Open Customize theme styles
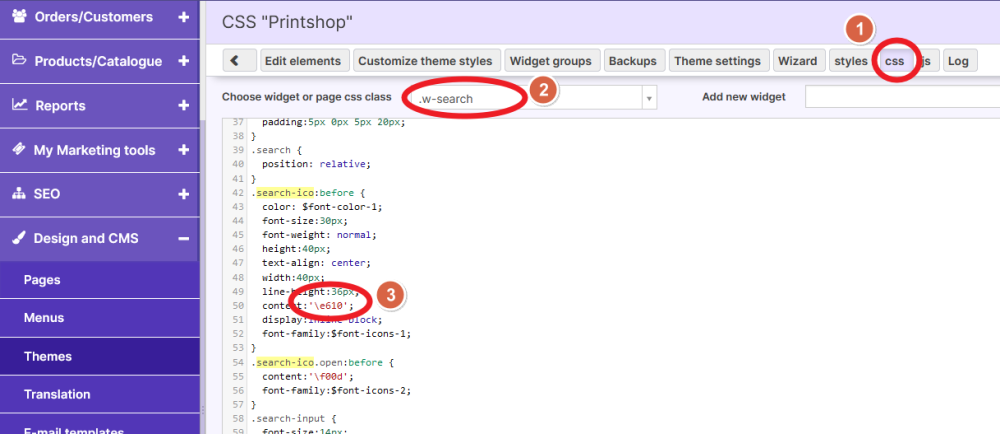Screen dimensions: 1000x434 [x=425, y=61]
